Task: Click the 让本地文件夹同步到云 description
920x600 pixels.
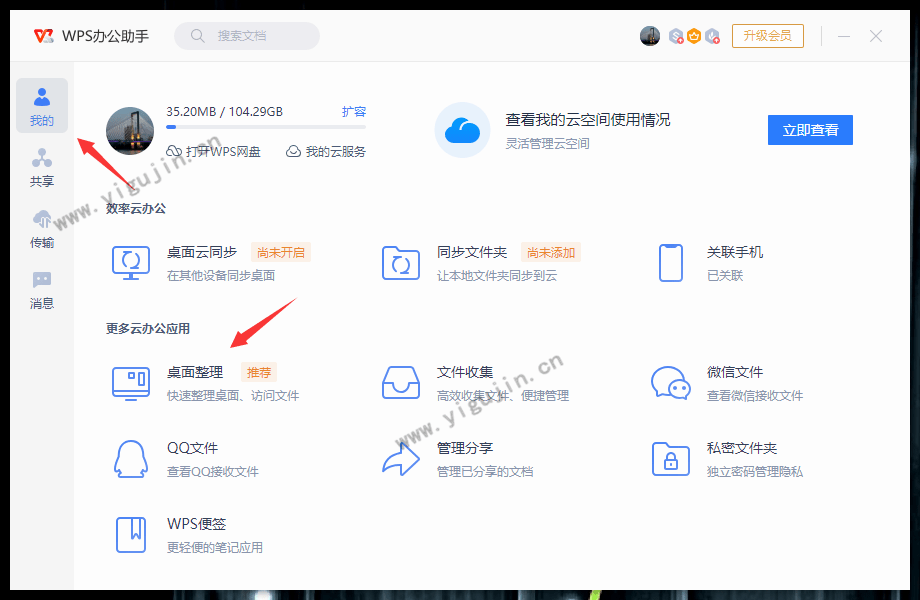Action: coord(497,276)
